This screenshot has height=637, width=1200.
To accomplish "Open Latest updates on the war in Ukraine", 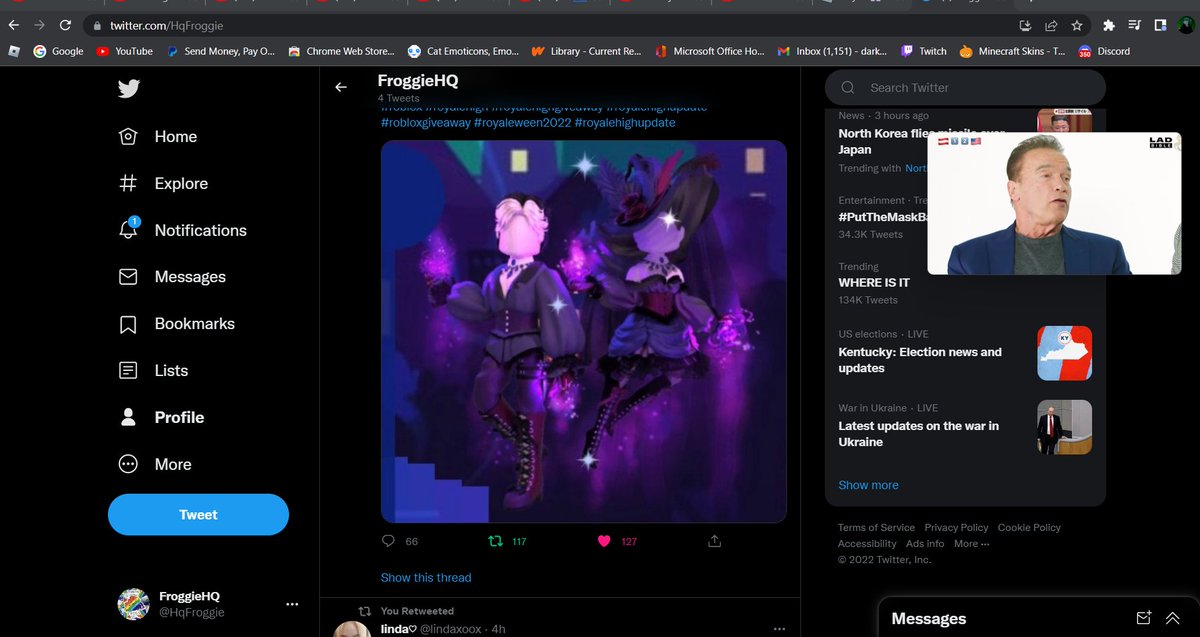I will tap(919, 434).
